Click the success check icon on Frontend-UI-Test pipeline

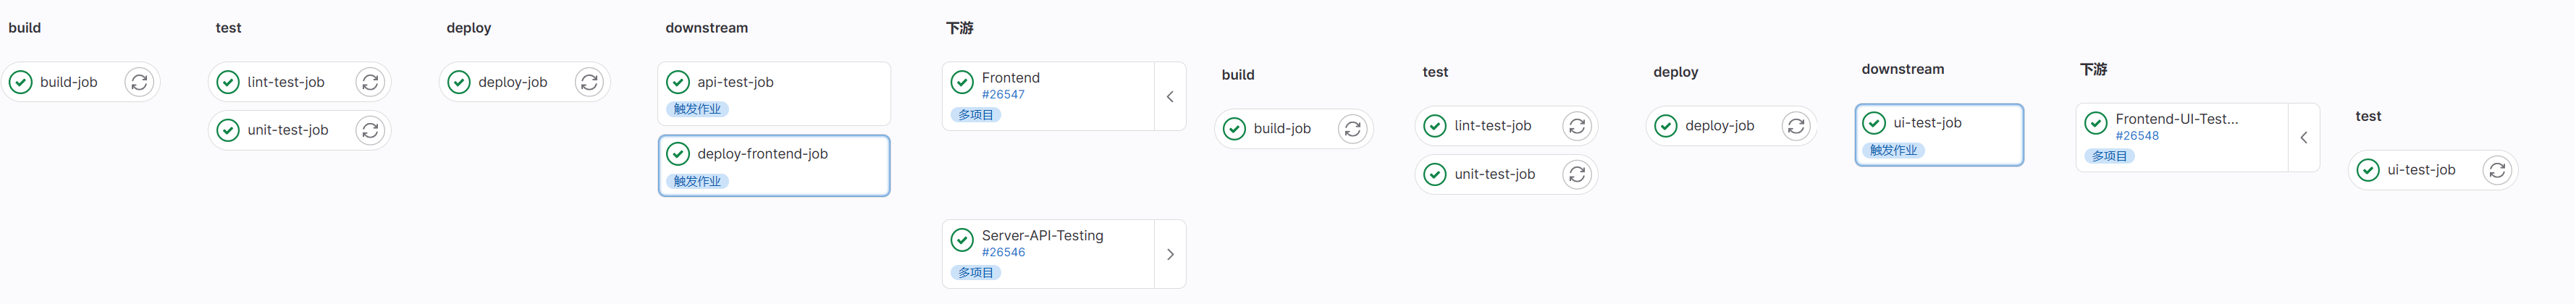tap(2096, 123)
